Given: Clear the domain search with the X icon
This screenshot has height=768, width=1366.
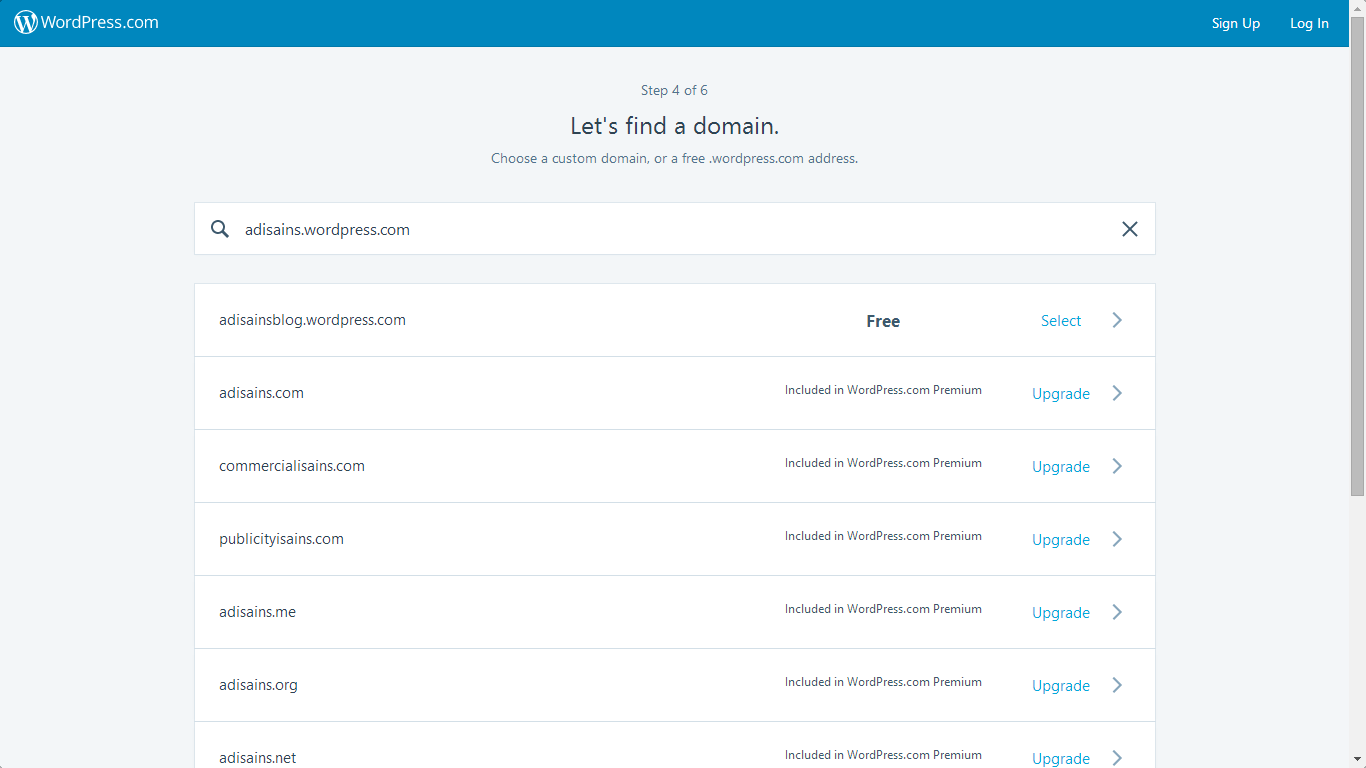Looking at the screenshot, I should (1130, 229).
